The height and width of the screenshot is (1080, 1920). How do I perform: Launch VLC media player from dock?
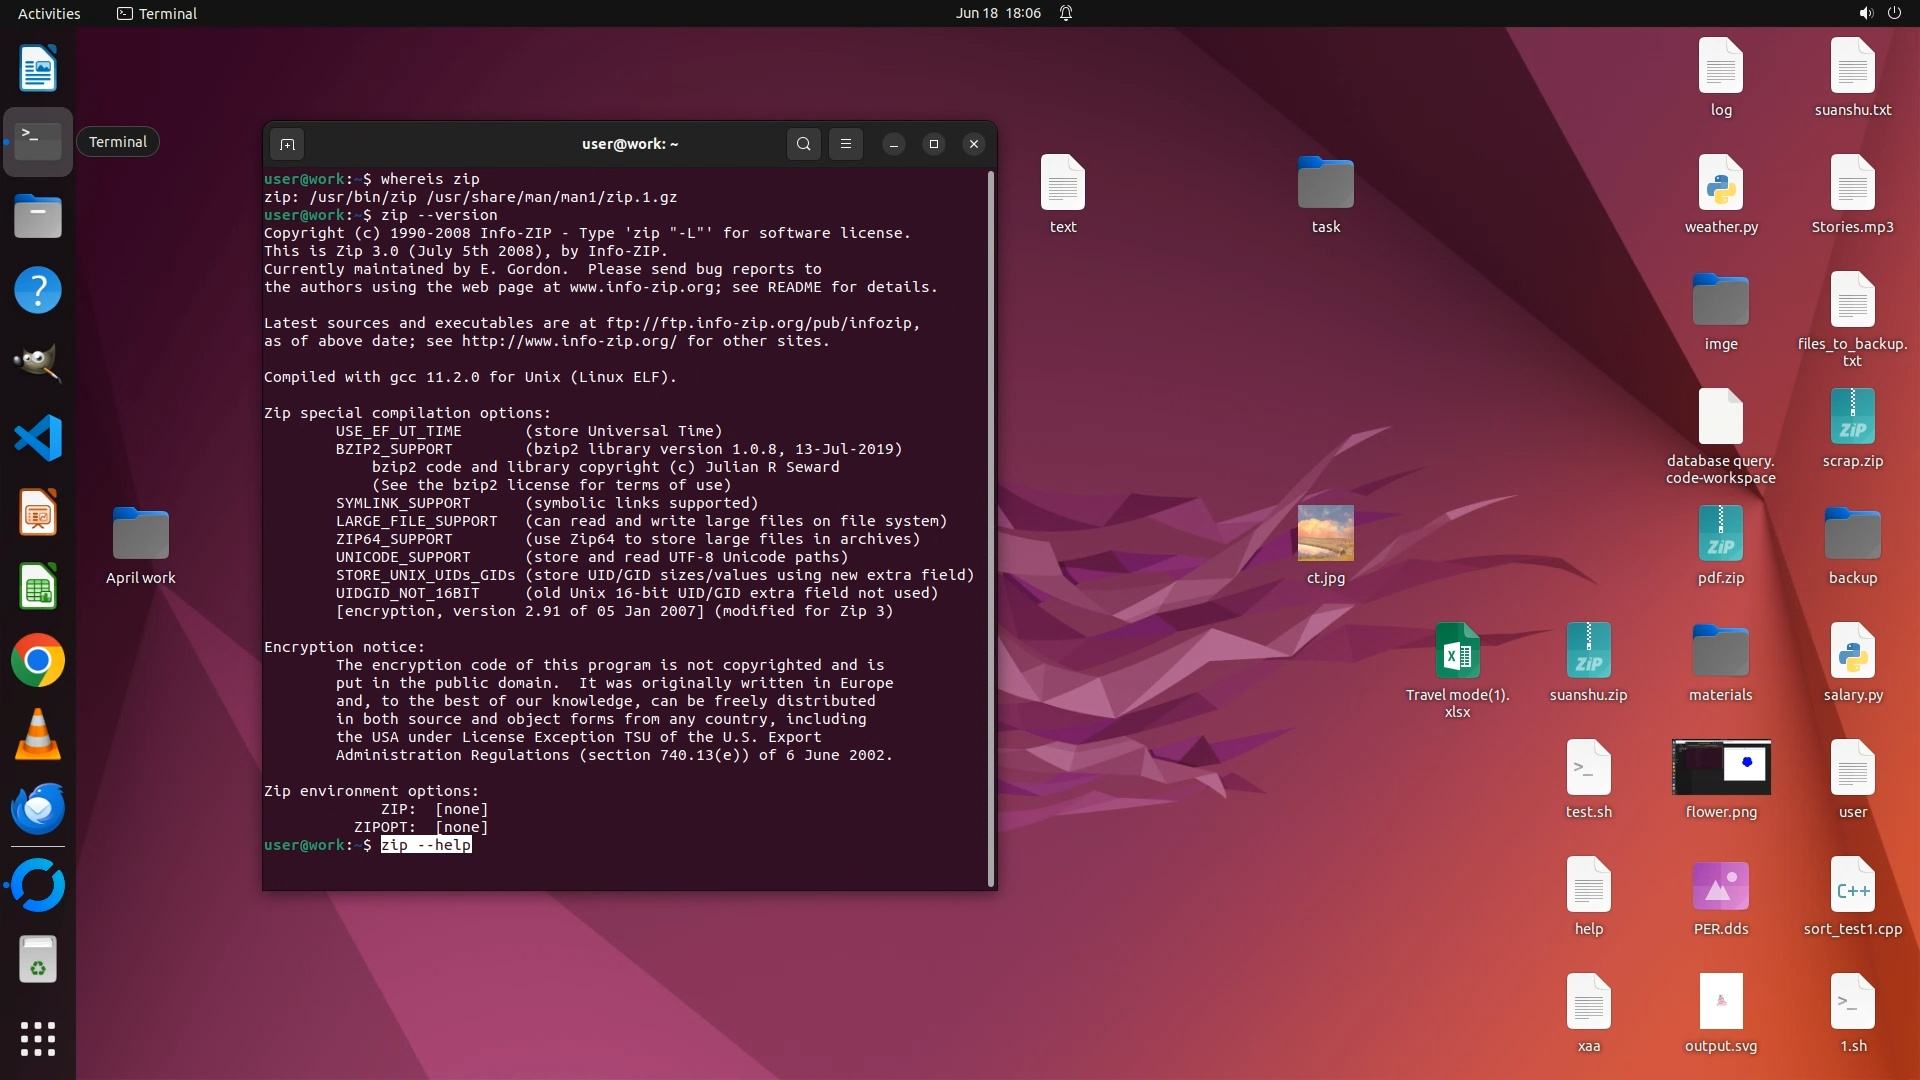pos(38,735)
